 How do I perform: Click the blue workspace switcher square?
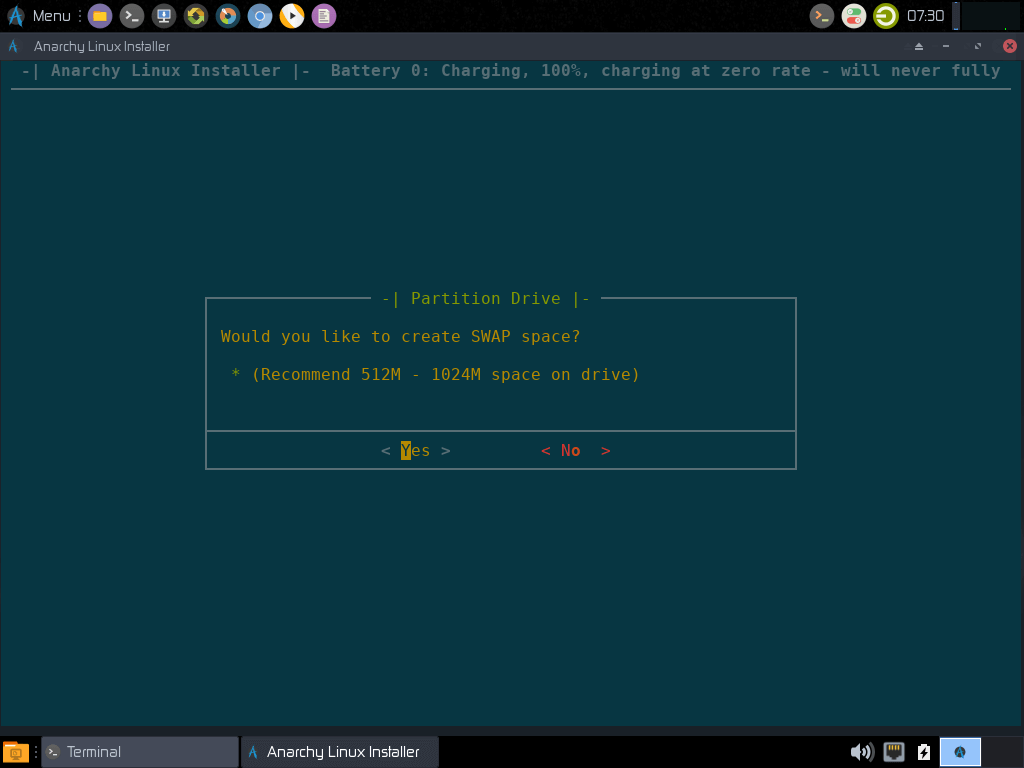(960, 752)
